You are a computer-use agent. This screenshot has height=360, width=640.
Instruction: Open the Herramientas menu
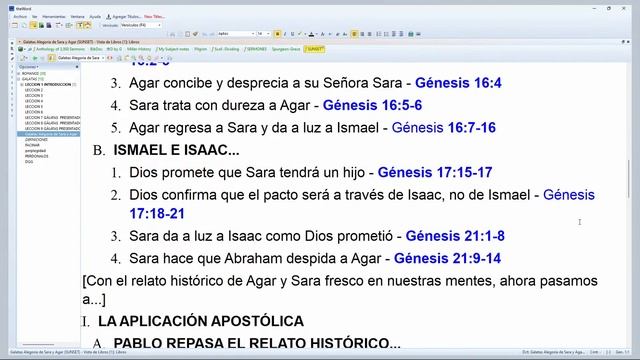54,17
